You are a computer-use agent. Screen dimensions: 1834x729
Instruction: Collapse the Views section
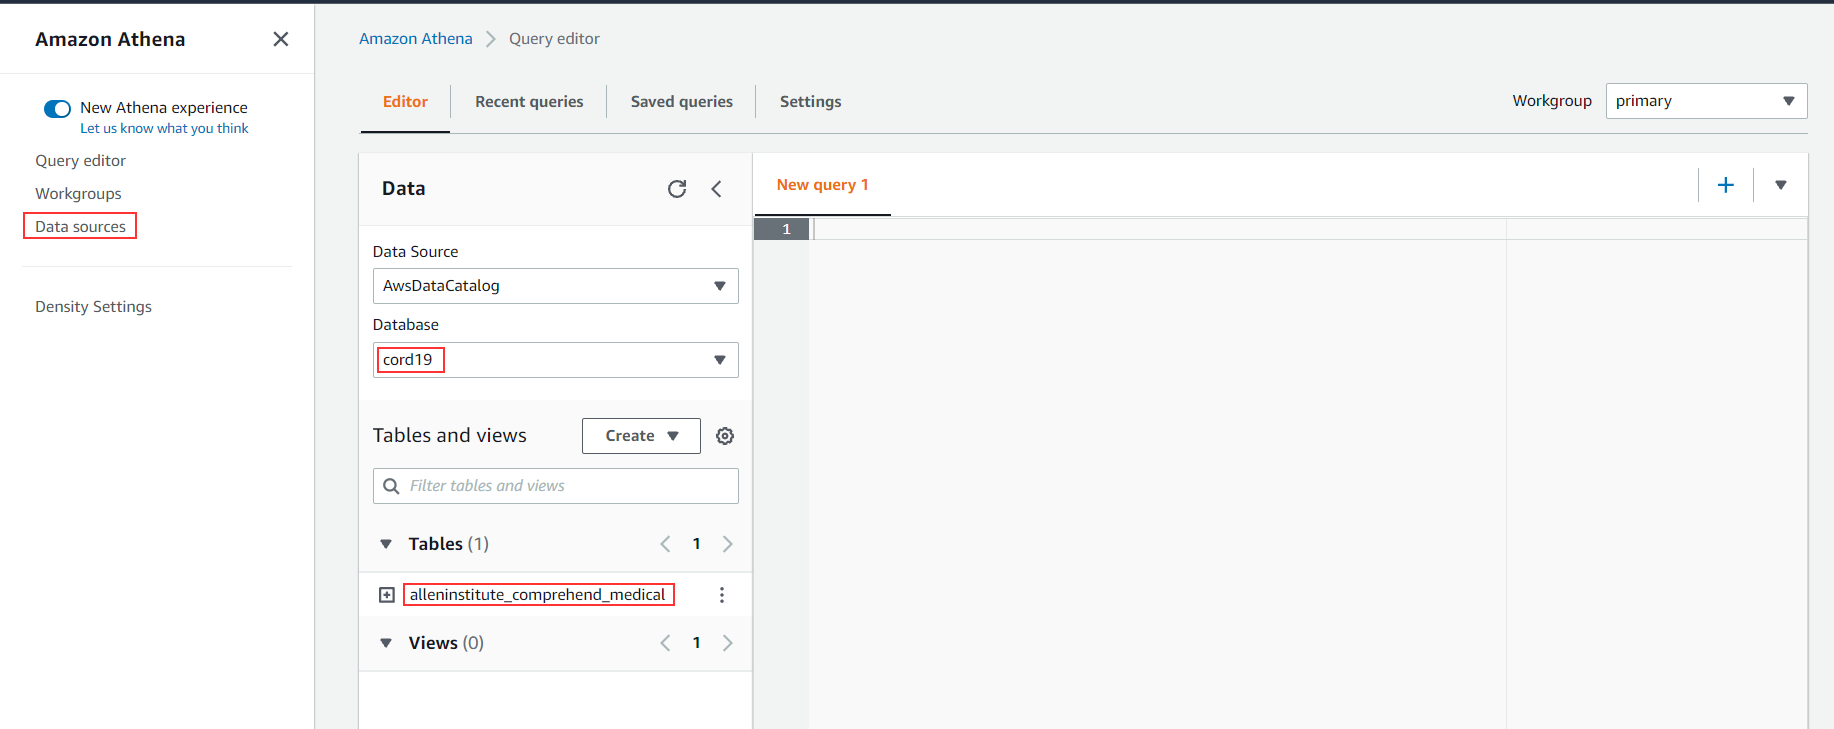click(x=386, y=643)
